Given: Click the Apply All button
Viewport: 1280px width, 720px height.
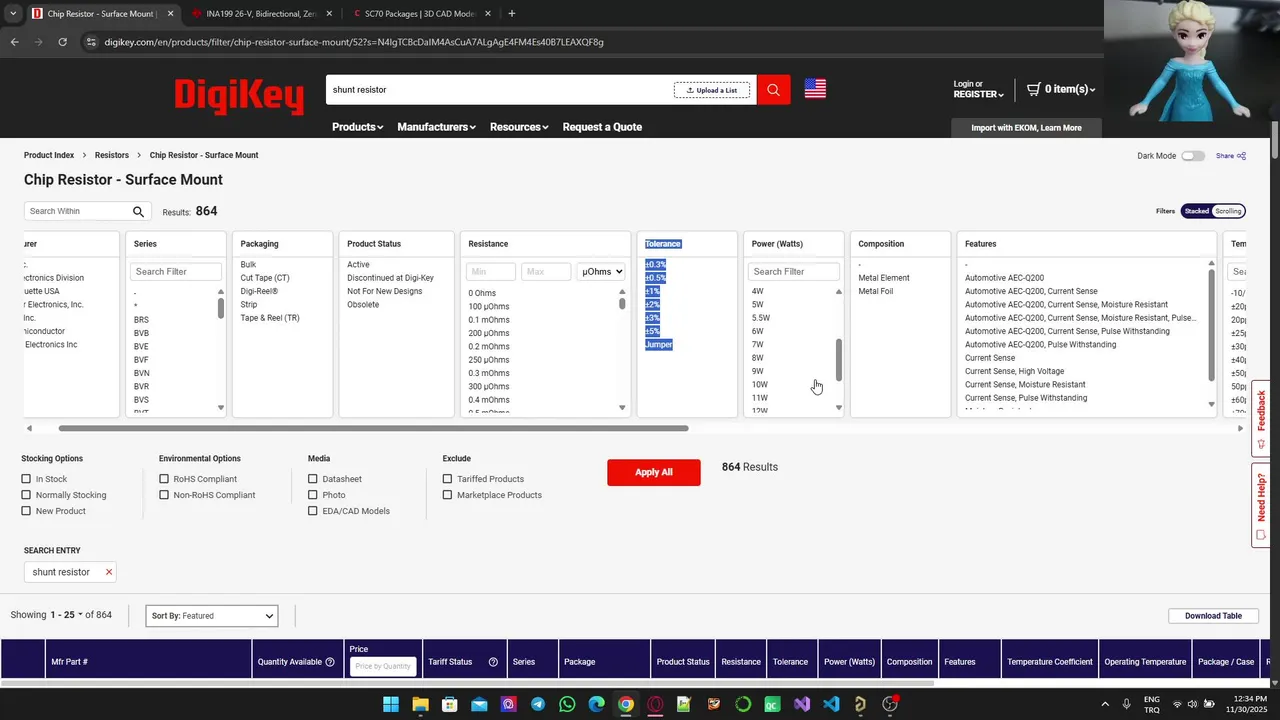Looking at the screenshot, I should pos(654,472).
